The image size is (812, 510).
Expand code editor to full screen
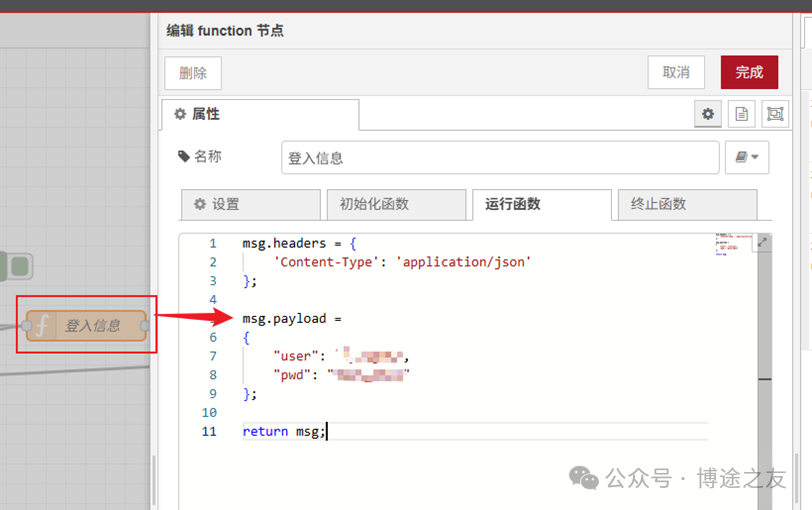762,242
